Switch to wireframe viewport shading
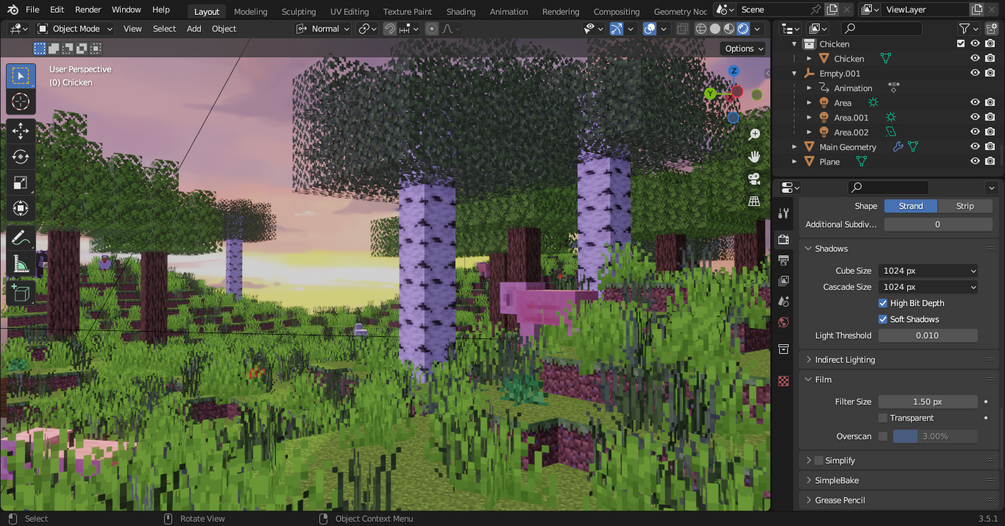 click(x=701, y=29)
